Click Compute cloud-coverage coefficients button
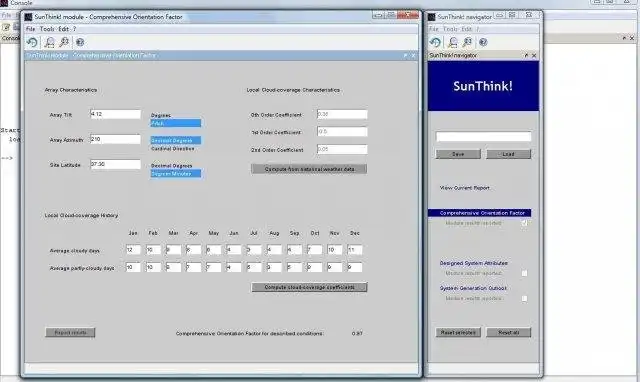 pos(309,287)
